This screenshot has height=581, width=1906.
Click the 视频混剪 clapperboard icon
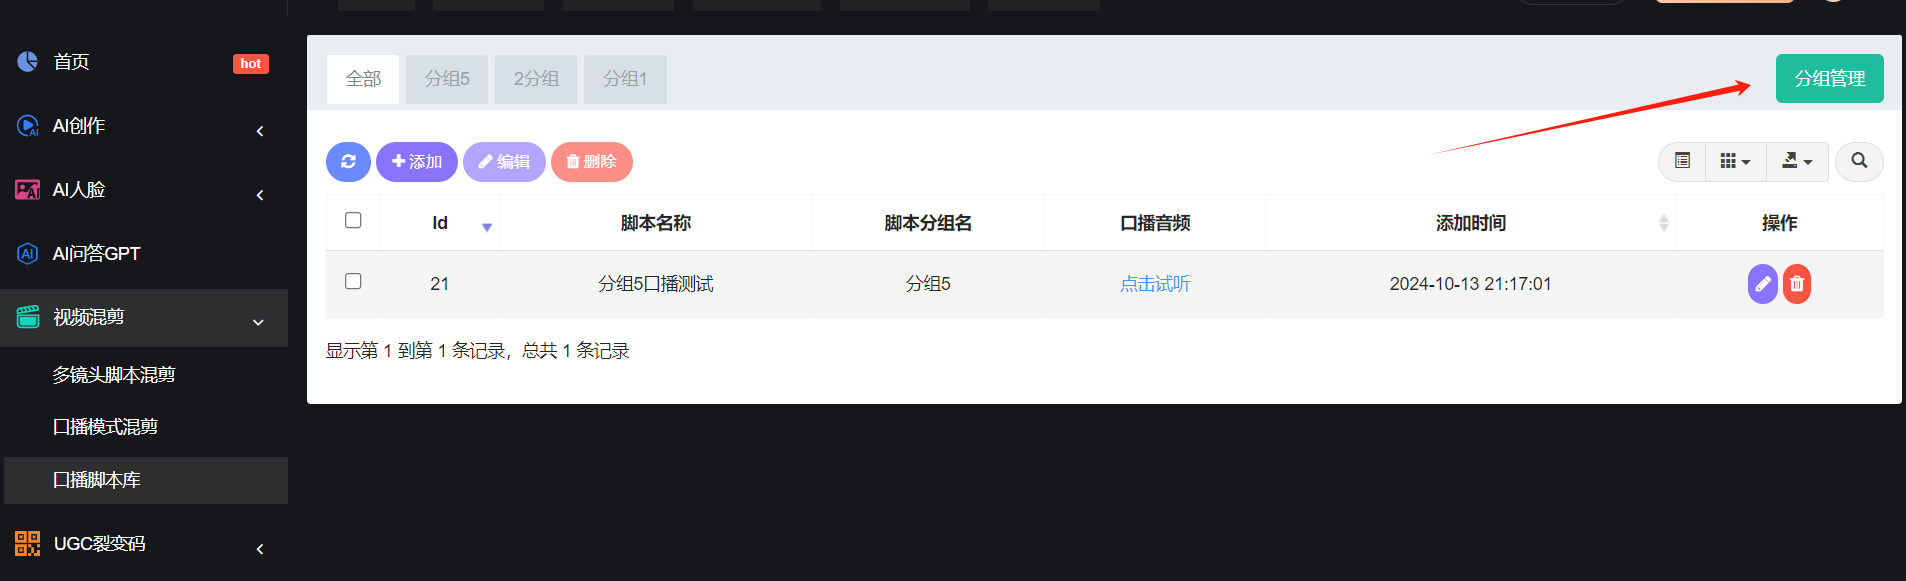tap(28, 317)
